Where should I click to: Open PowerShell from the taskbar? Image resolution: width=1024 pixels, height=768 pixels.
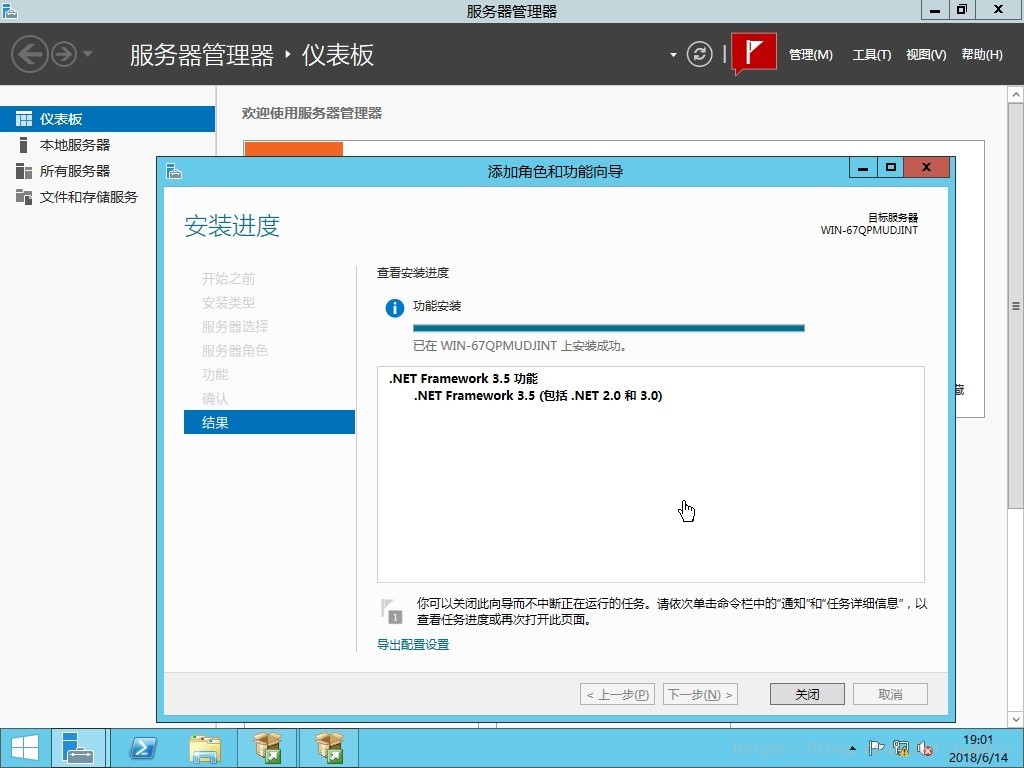[x=142, y=748]
